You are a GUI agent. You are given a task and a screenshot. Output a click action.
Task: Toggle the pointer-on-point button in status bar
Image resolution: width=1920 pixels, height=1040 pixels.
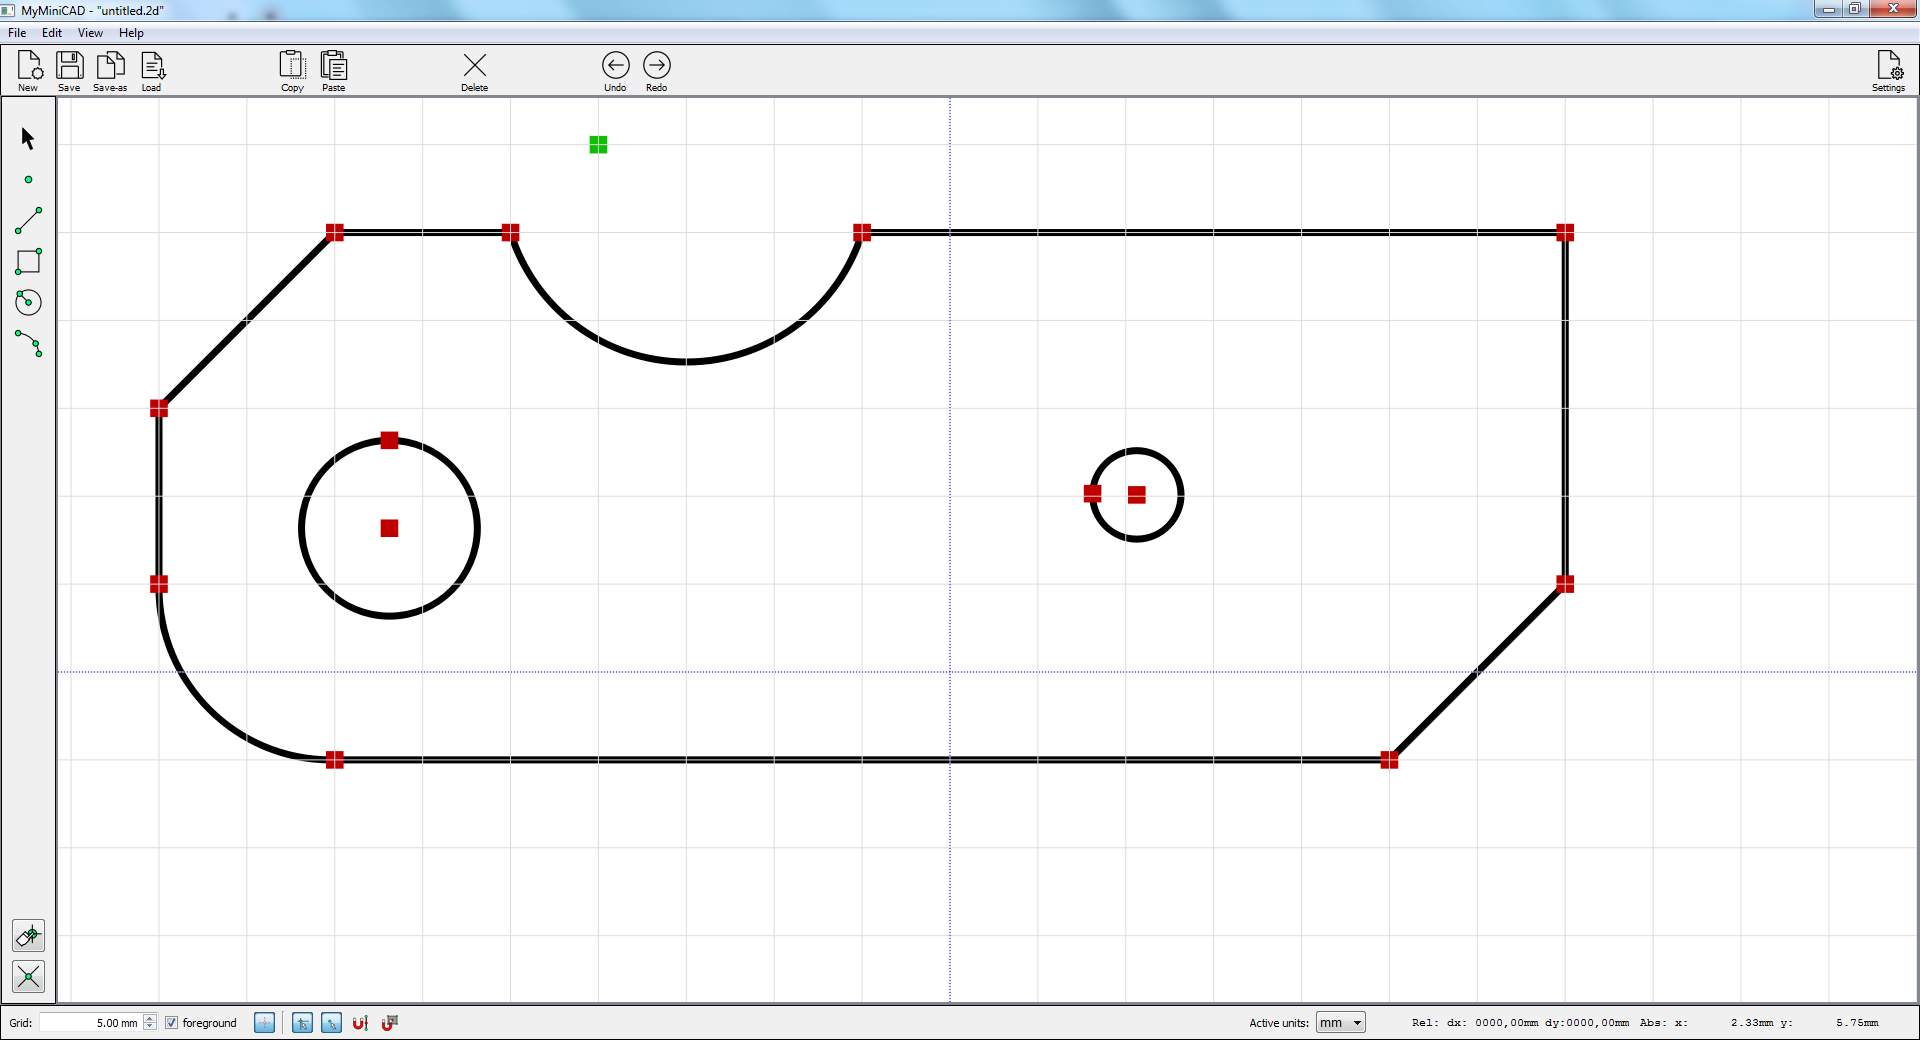pyautogui.click(x=332, y=1023)
